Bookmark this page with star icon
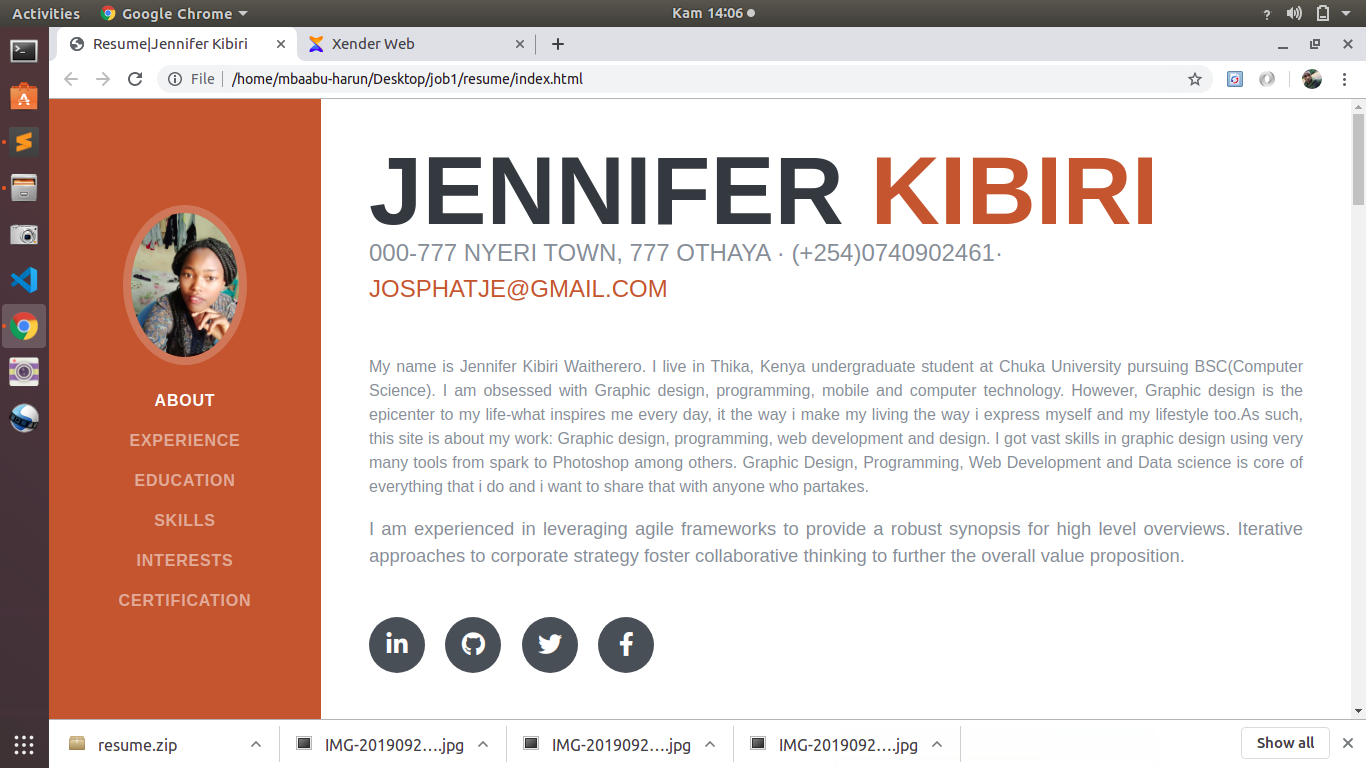The image size is (1366, 768). [x=1194, y=79]
